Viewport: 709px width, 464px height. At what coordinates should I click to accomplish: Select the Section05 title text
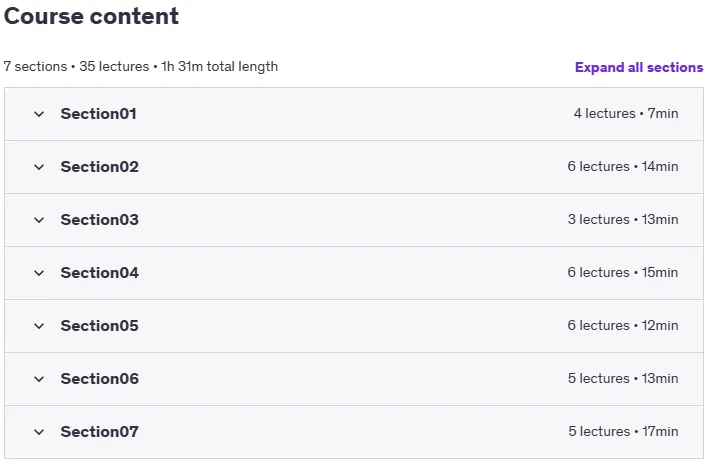click(99, 326)
